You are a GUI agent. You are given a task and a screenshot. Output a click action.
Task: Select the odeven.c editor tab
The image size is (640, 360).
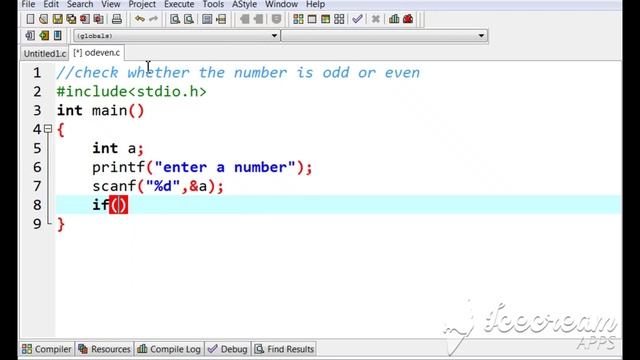click(x=97, y=53)
